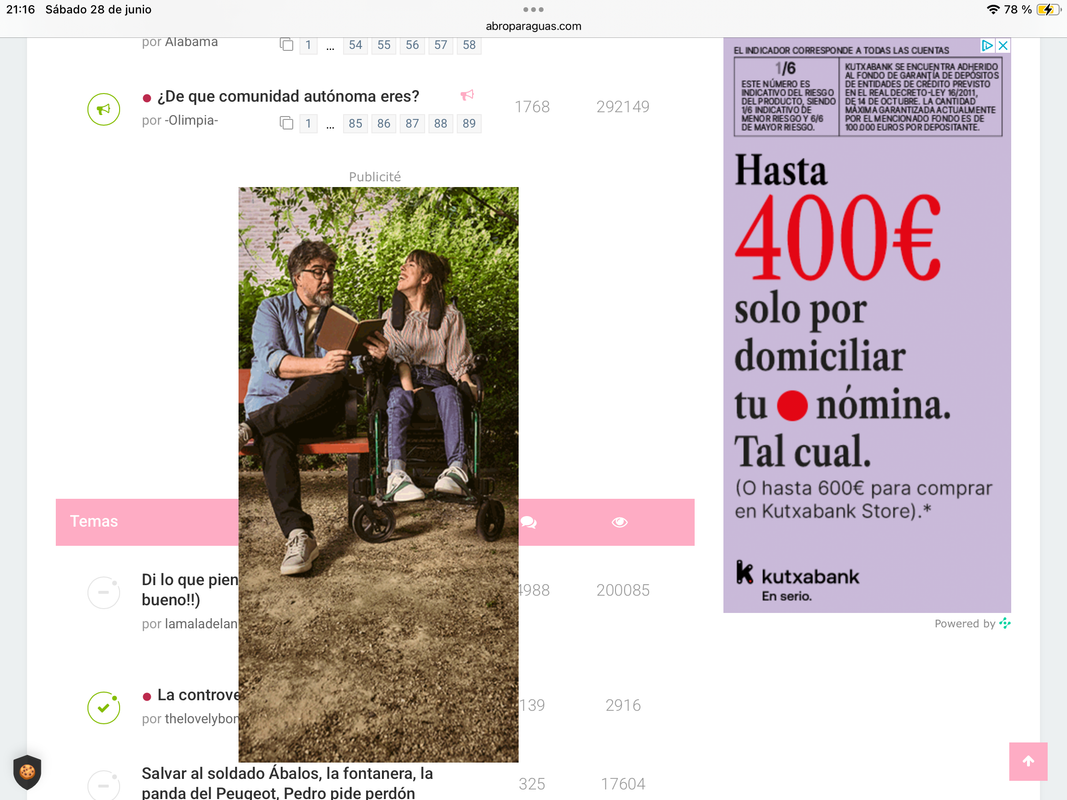
Task: Click view count 292149
Action: (x=623, y=107)
